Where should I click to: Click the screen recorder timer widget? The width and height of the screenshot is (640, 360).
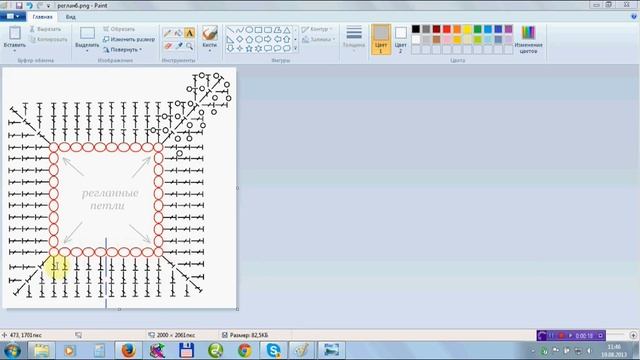pyautogui.click(x=571, y=336)
